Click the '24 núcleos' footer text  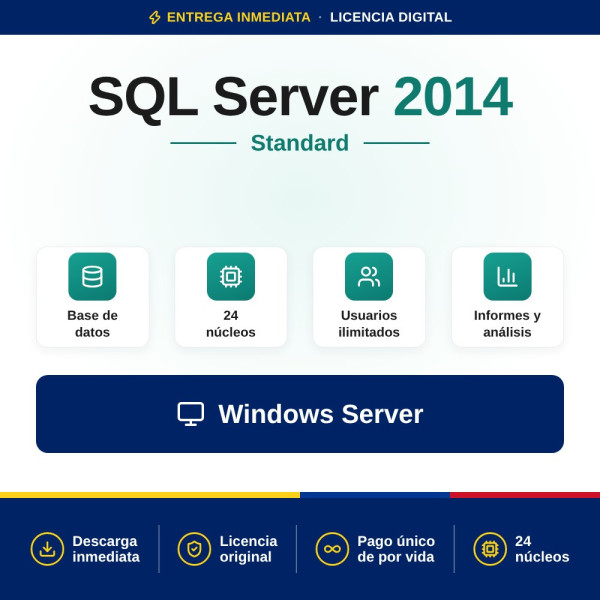coord(542,549)
